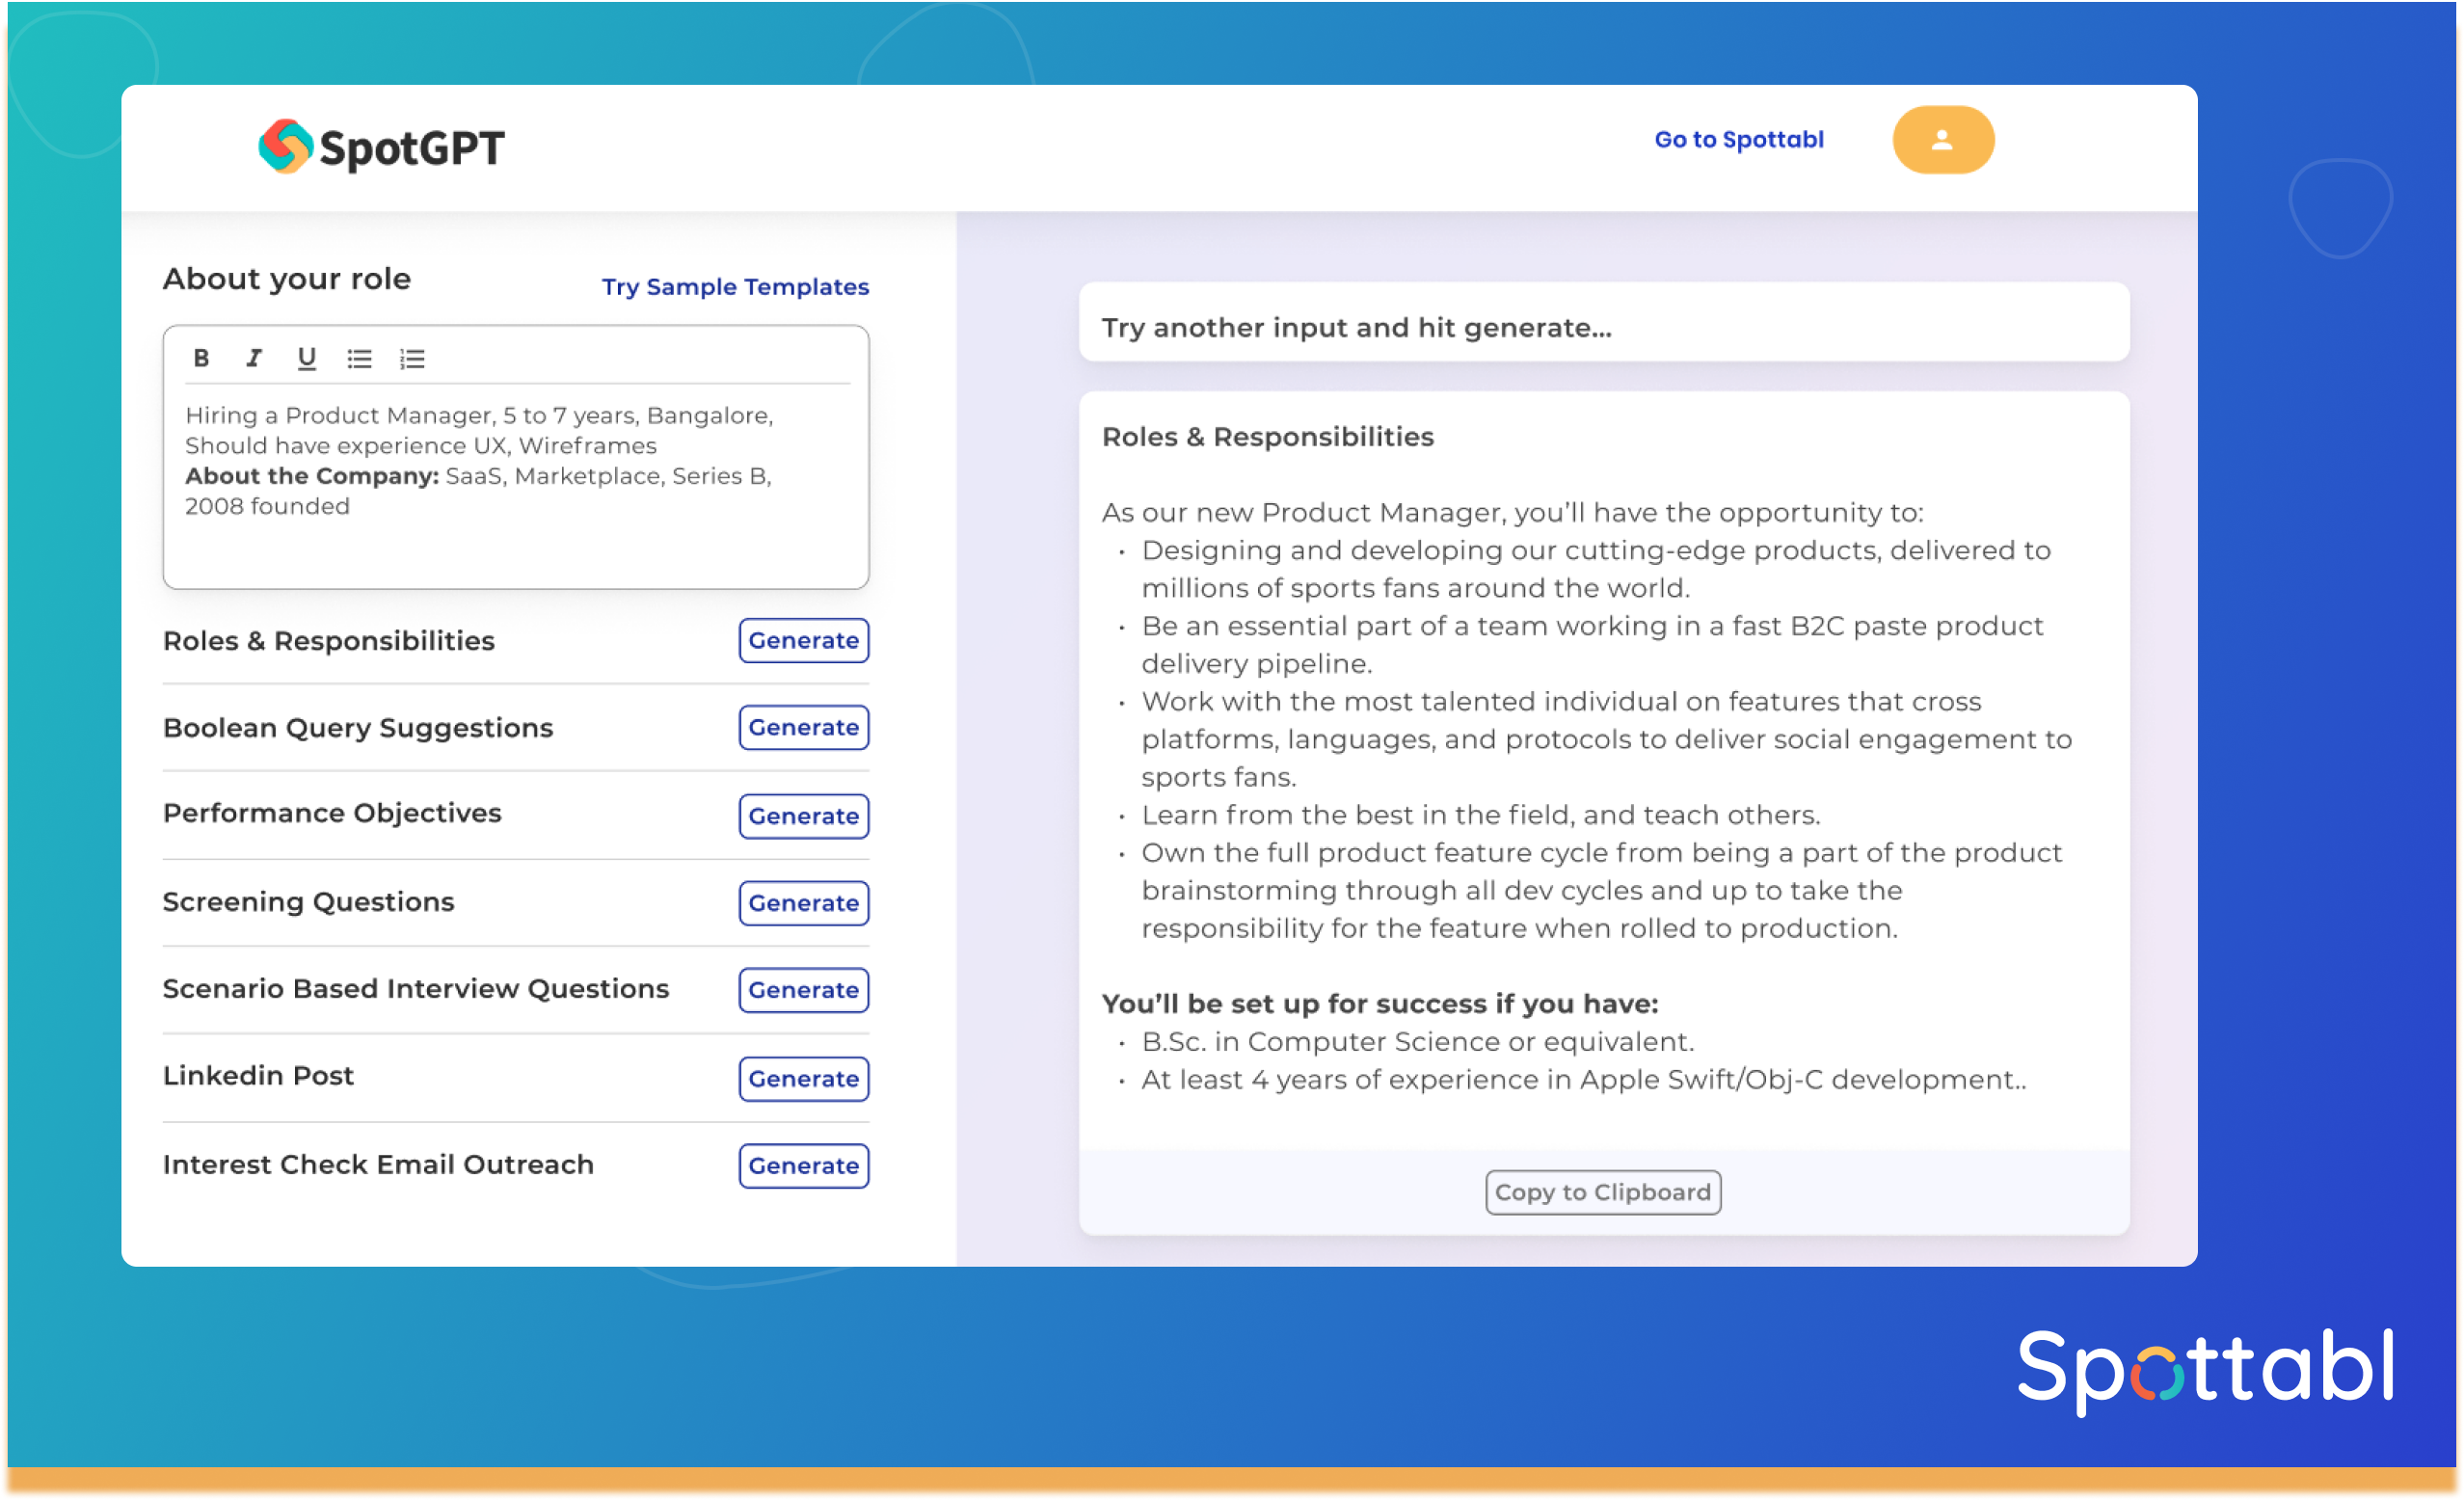The image size is (2464, 1500).
Task: Click 'At least 4 years of experience' bullet
Action: click(x=1584, y=1080)
